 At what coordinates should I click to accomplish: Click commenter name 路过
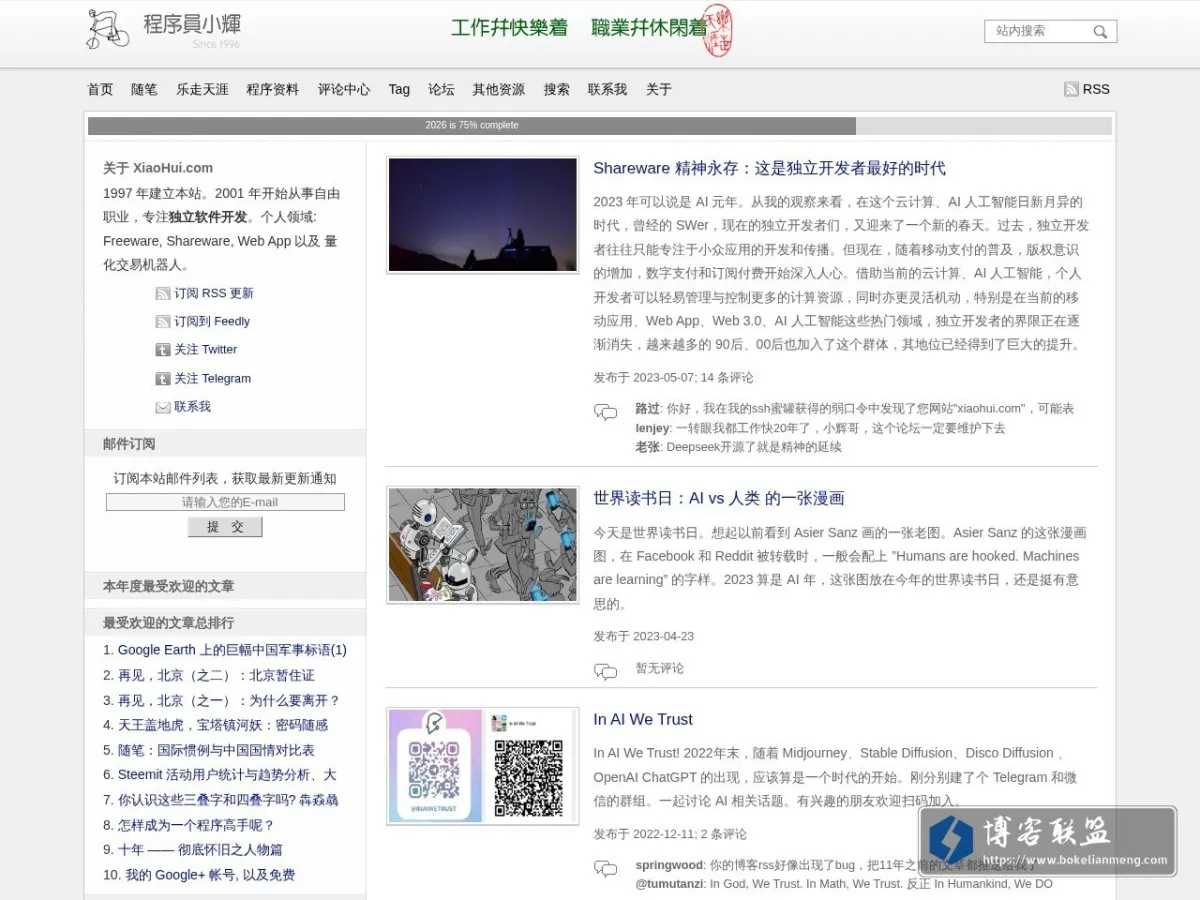pos(647,409)
